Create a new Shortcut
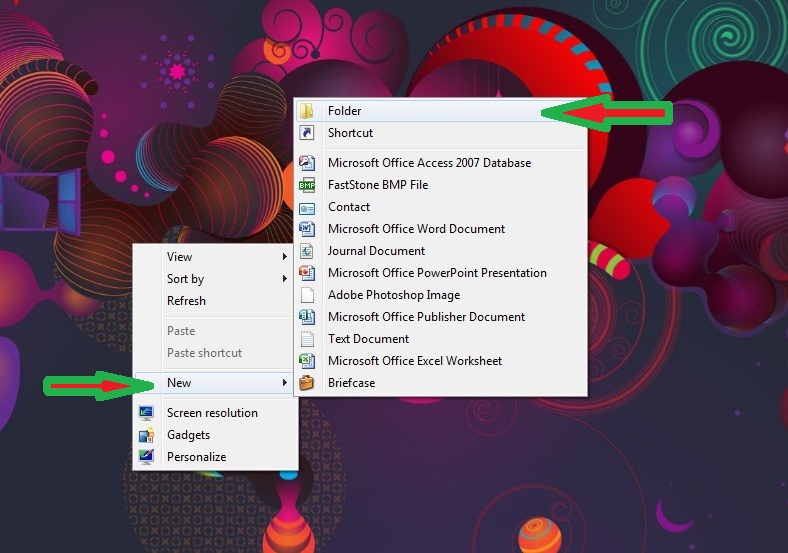Screen dimensions: 788x553 coord(440,133)
